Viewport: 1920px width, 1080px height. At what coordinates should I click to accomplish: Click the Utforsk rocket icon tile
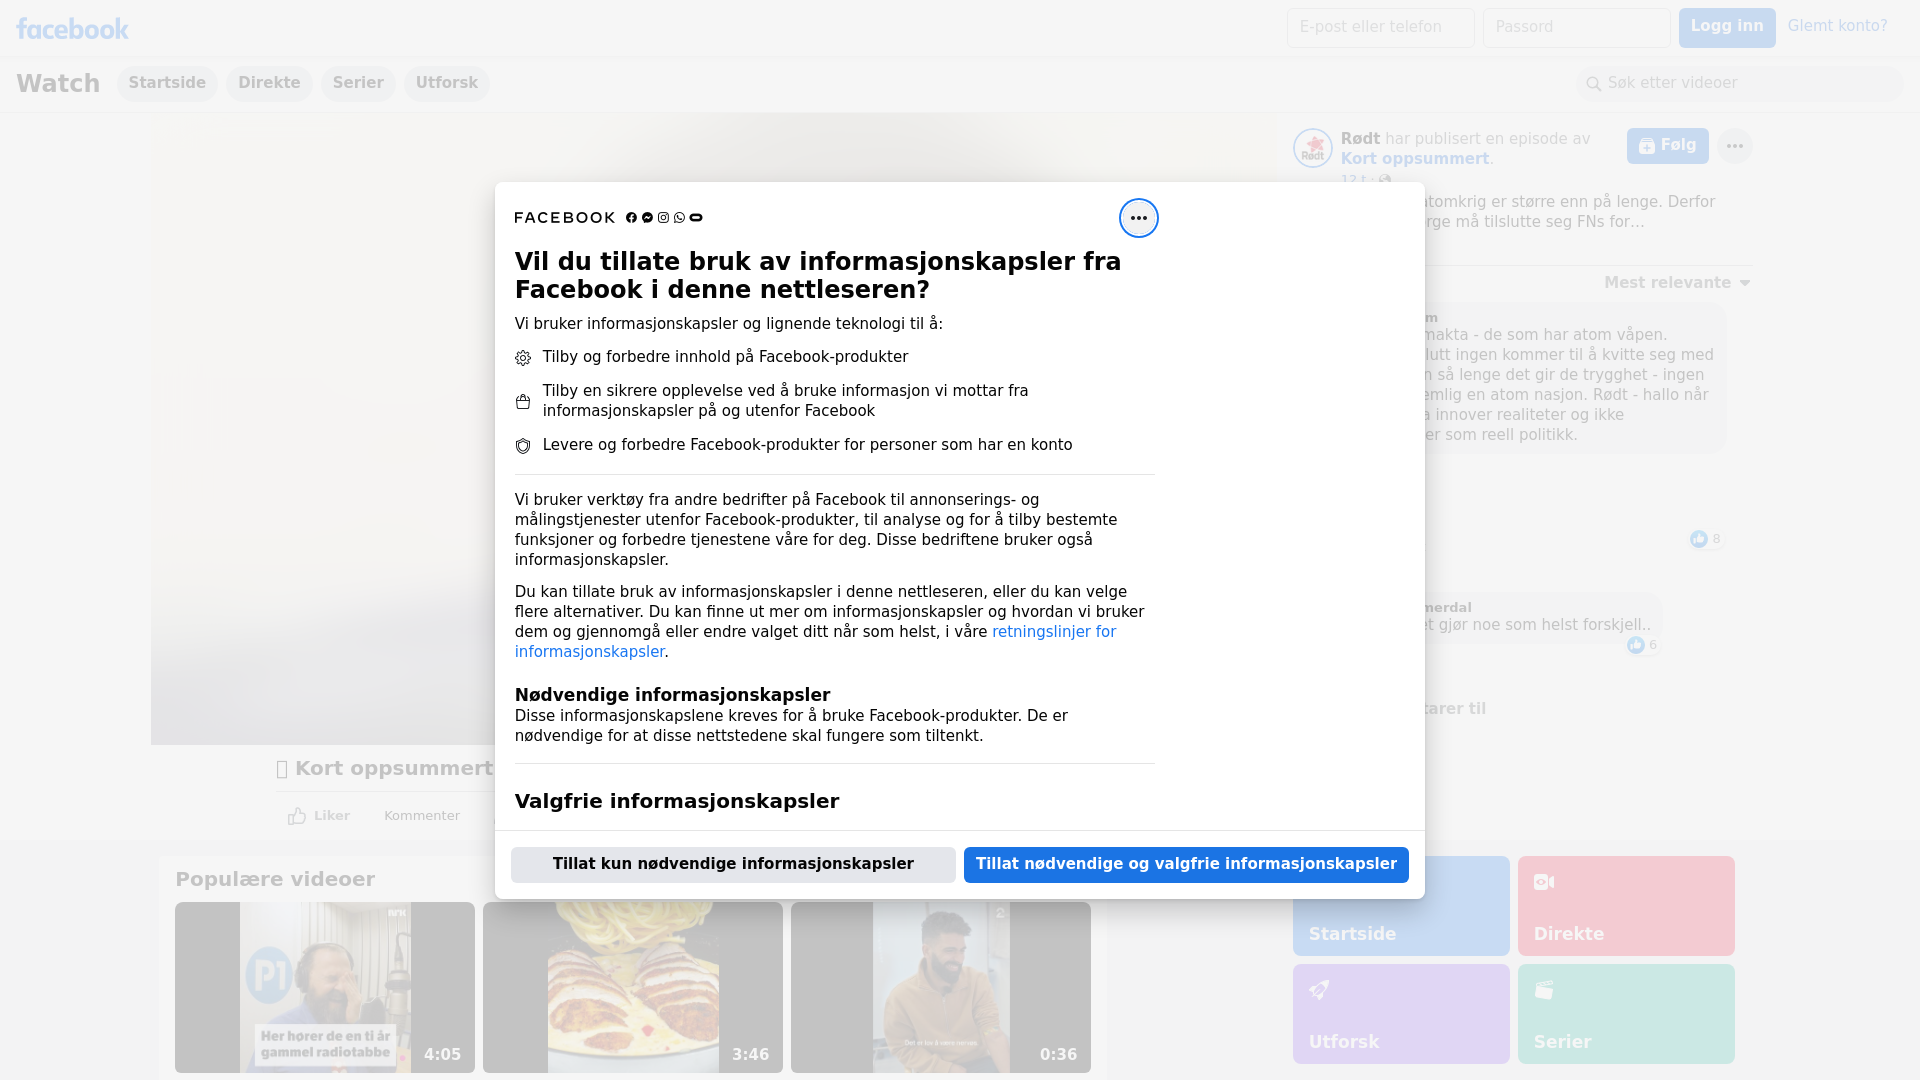pos(1400,1014)
